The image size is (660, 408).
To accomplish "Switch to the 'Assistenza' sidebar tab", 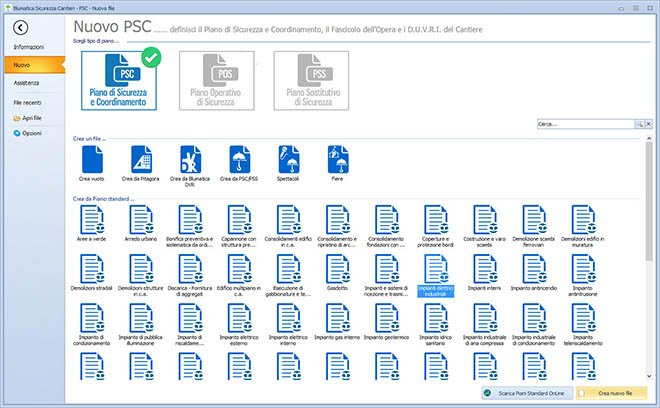I will click(27, 82).
